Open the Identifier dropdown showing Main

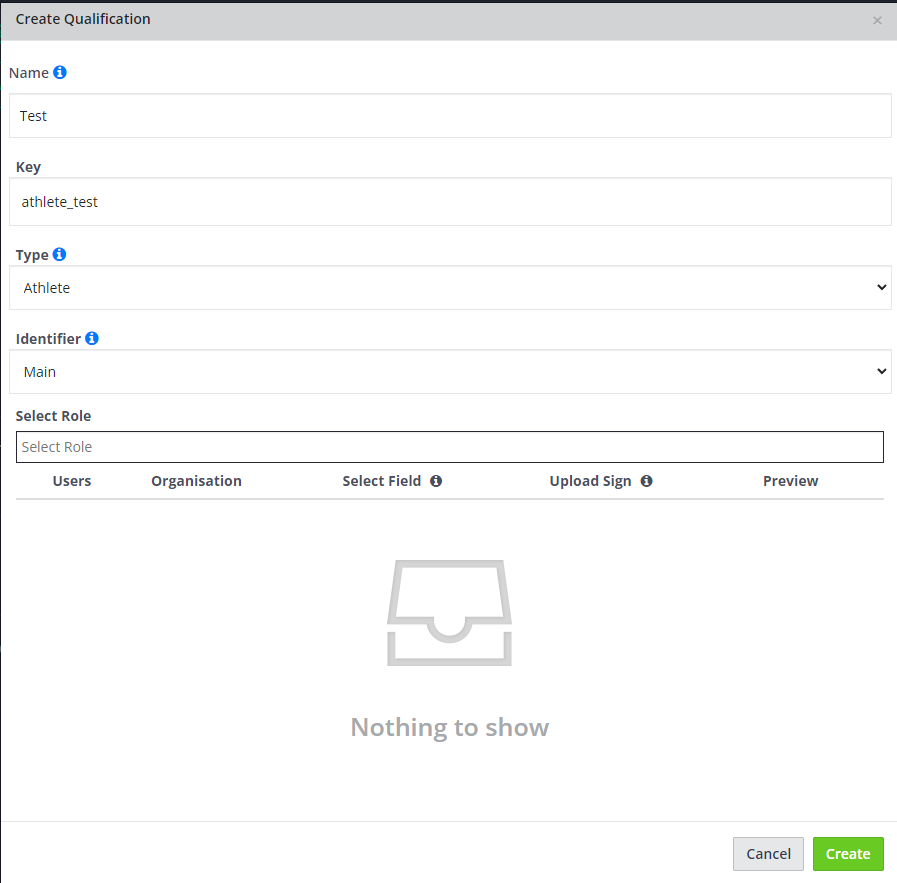pos(450,372)
